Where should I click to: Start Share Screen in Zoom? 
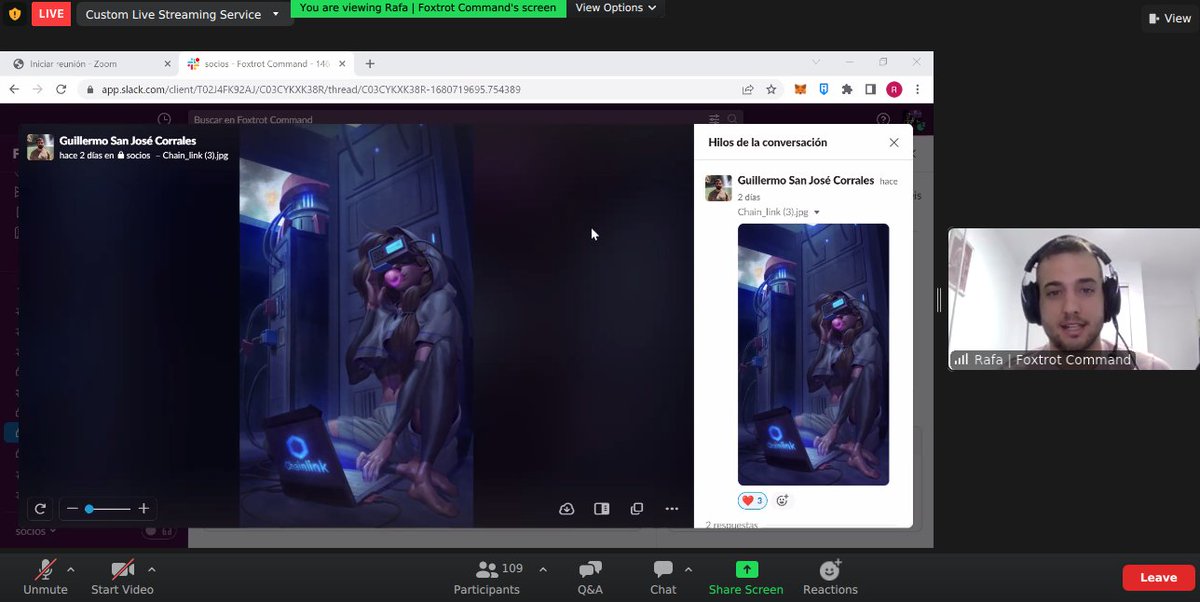[746, 577]
